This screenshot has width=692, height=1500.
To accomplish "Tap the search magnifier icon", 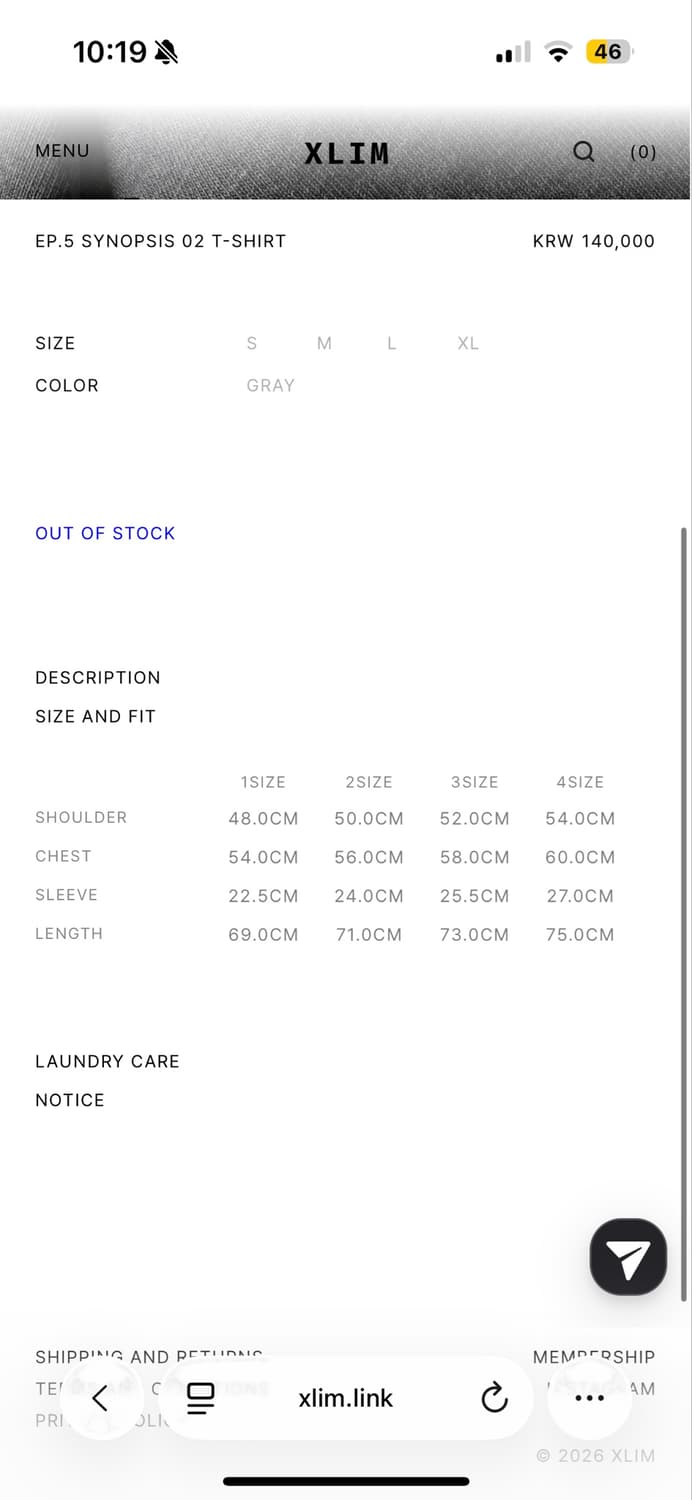I will pos(583,151).
